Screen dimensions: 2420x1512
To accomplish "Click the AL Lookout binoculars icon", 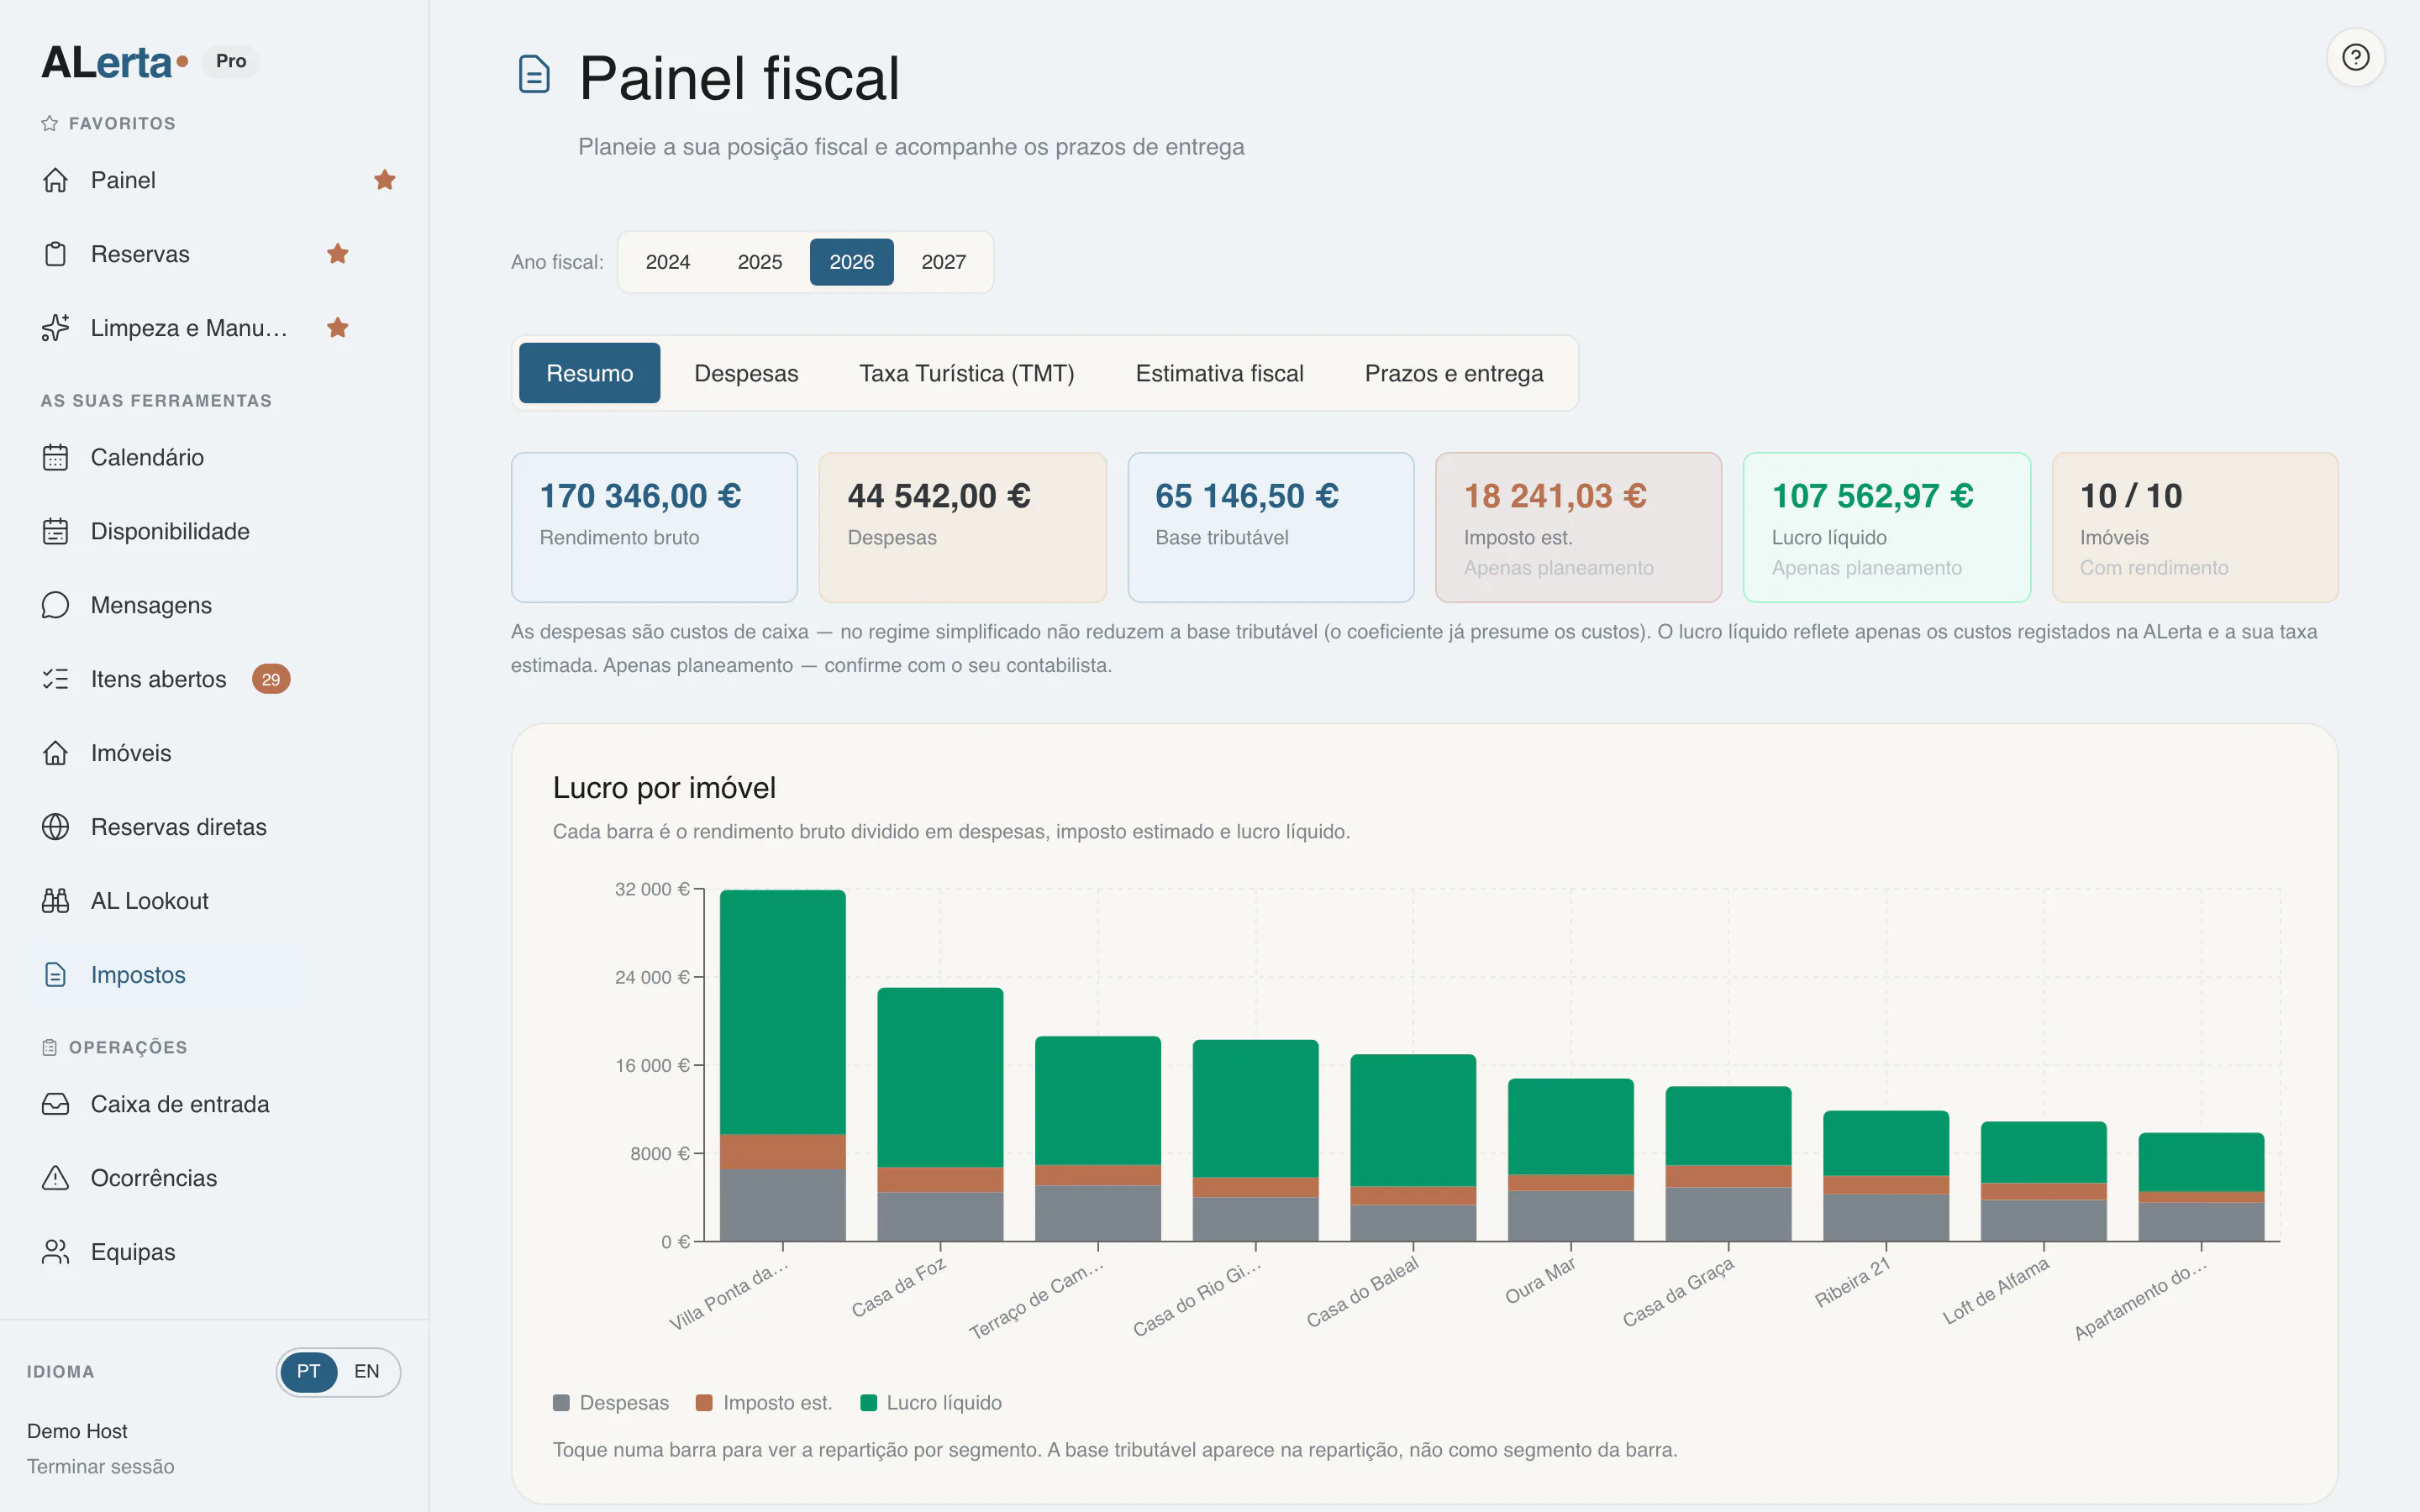I will tap(55, 901).
